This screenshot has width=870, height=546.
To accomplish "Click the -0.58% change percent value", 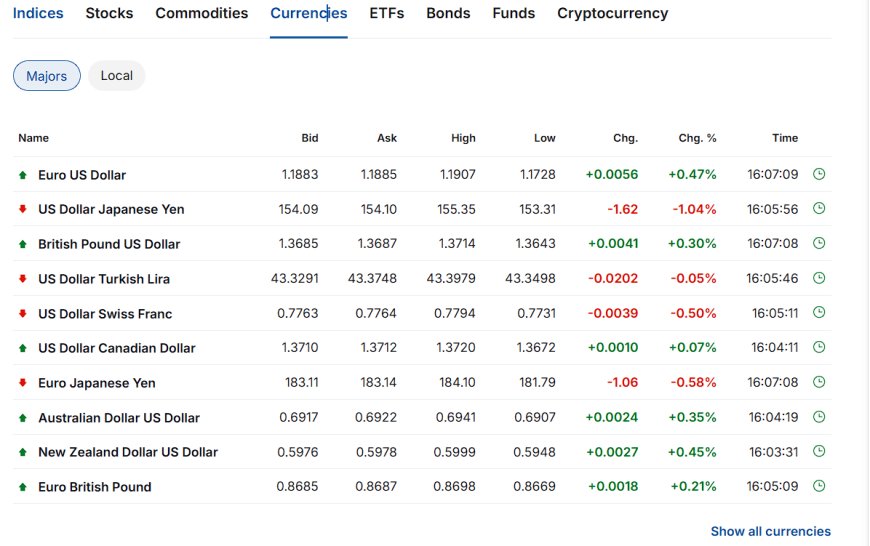I will click(x=694, y=383).
